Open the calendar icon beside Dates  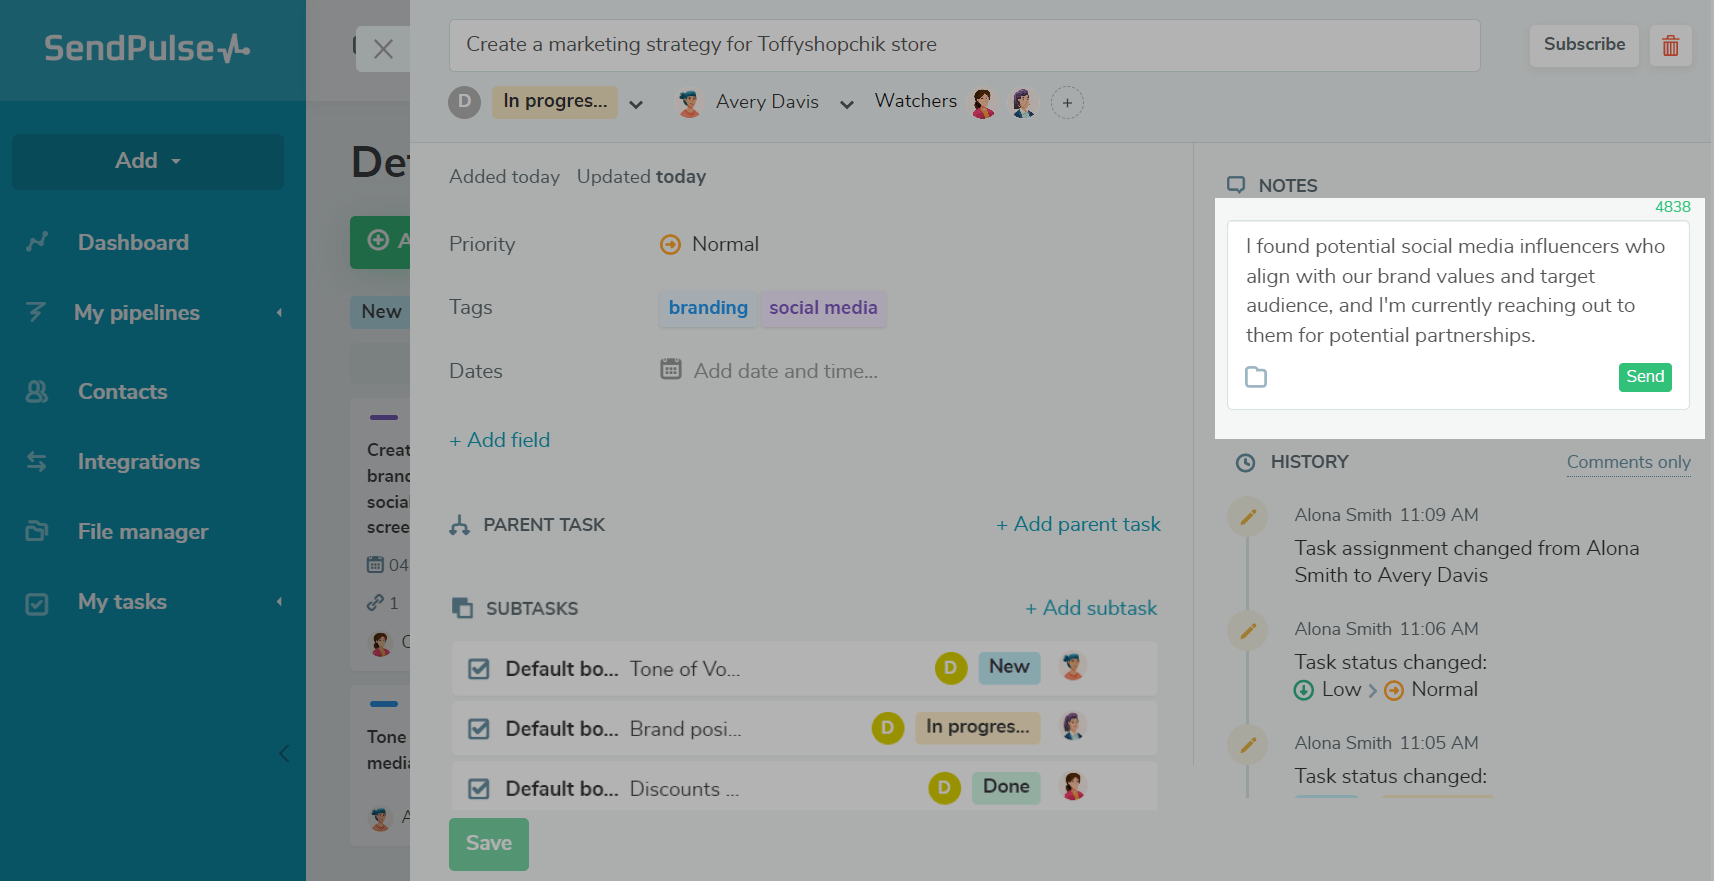click(x=671, y=370)
